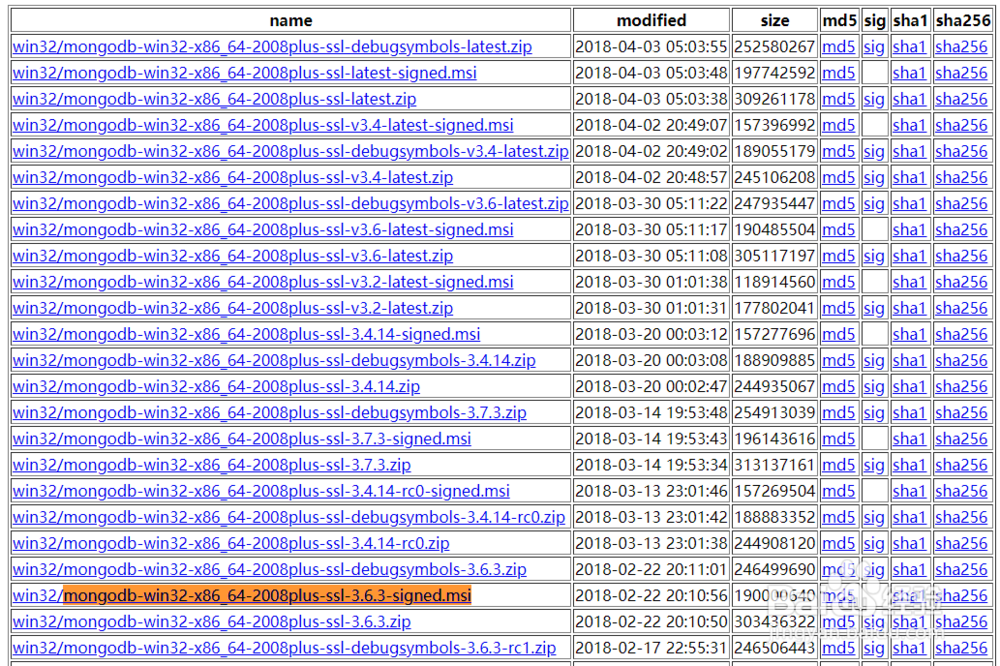Click the 'name' column header
This screenshot has height=666, width=1000.
(x=291, y=20)
